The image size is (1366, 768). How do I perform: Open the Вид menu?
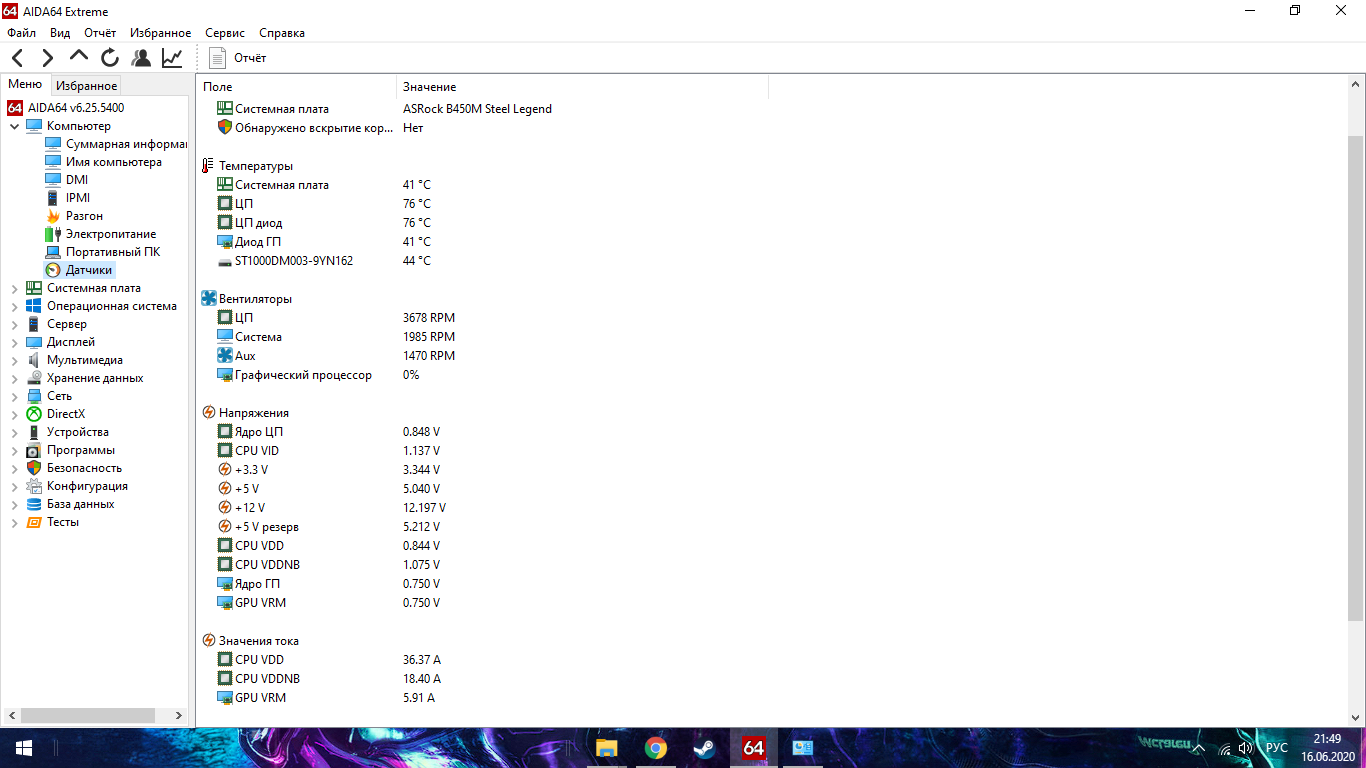pos(60,33)
